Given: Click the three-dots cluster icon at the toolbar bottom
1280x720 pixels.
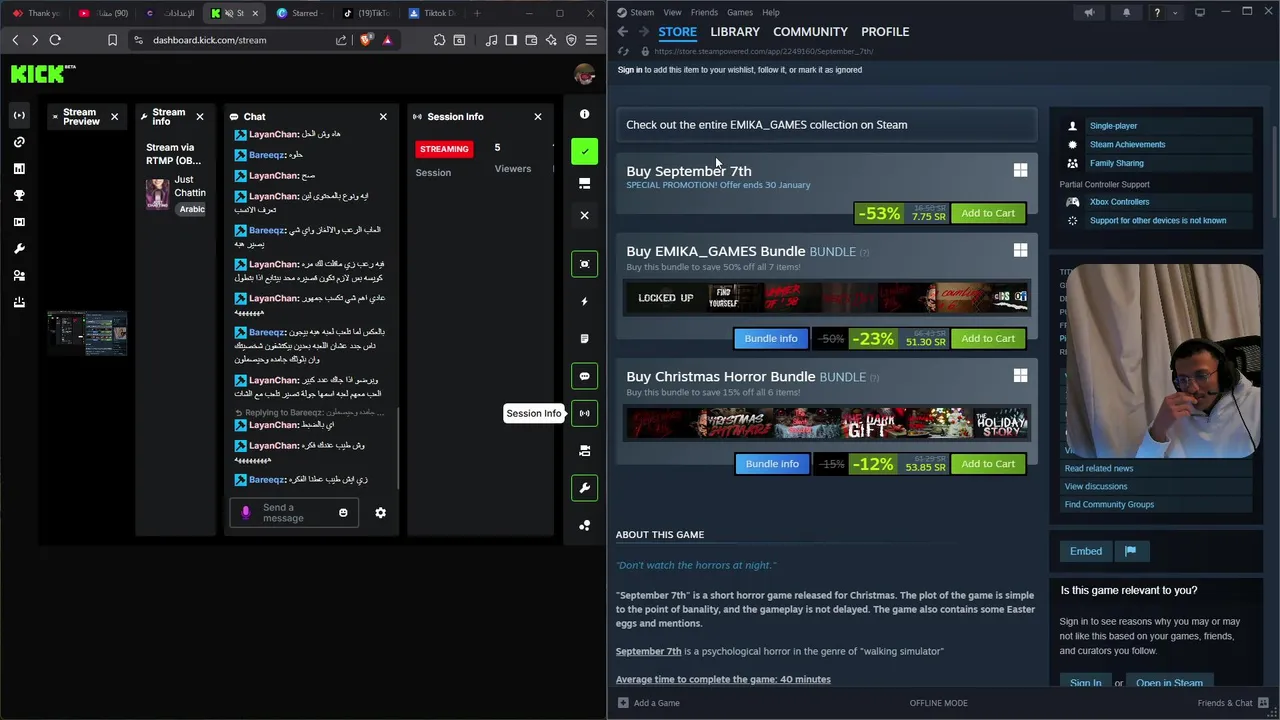Looking at the screenshot, I should (585, 525).
